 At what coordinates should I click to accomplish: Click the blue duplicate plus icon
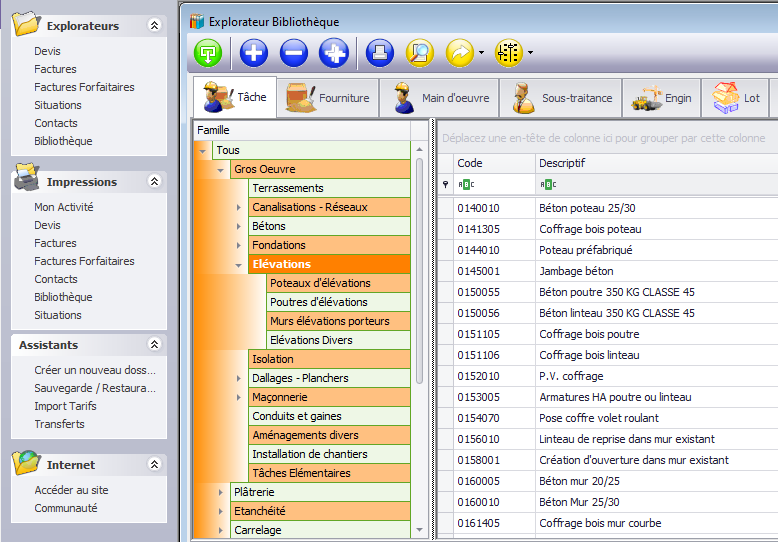(x=334, y=53)
